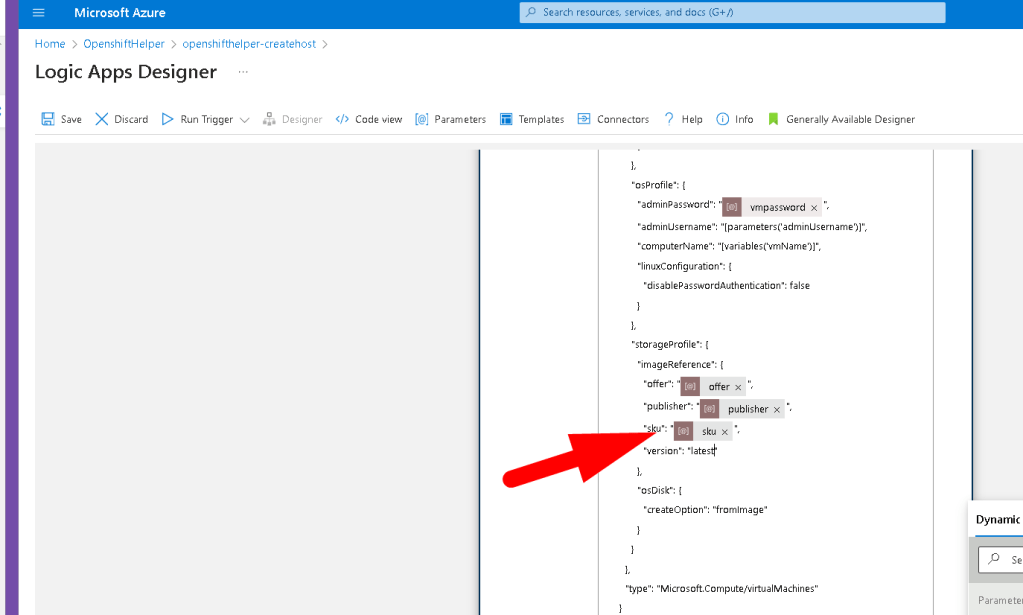Open Help
This screenshot has width=1023, height=615.
683,119
